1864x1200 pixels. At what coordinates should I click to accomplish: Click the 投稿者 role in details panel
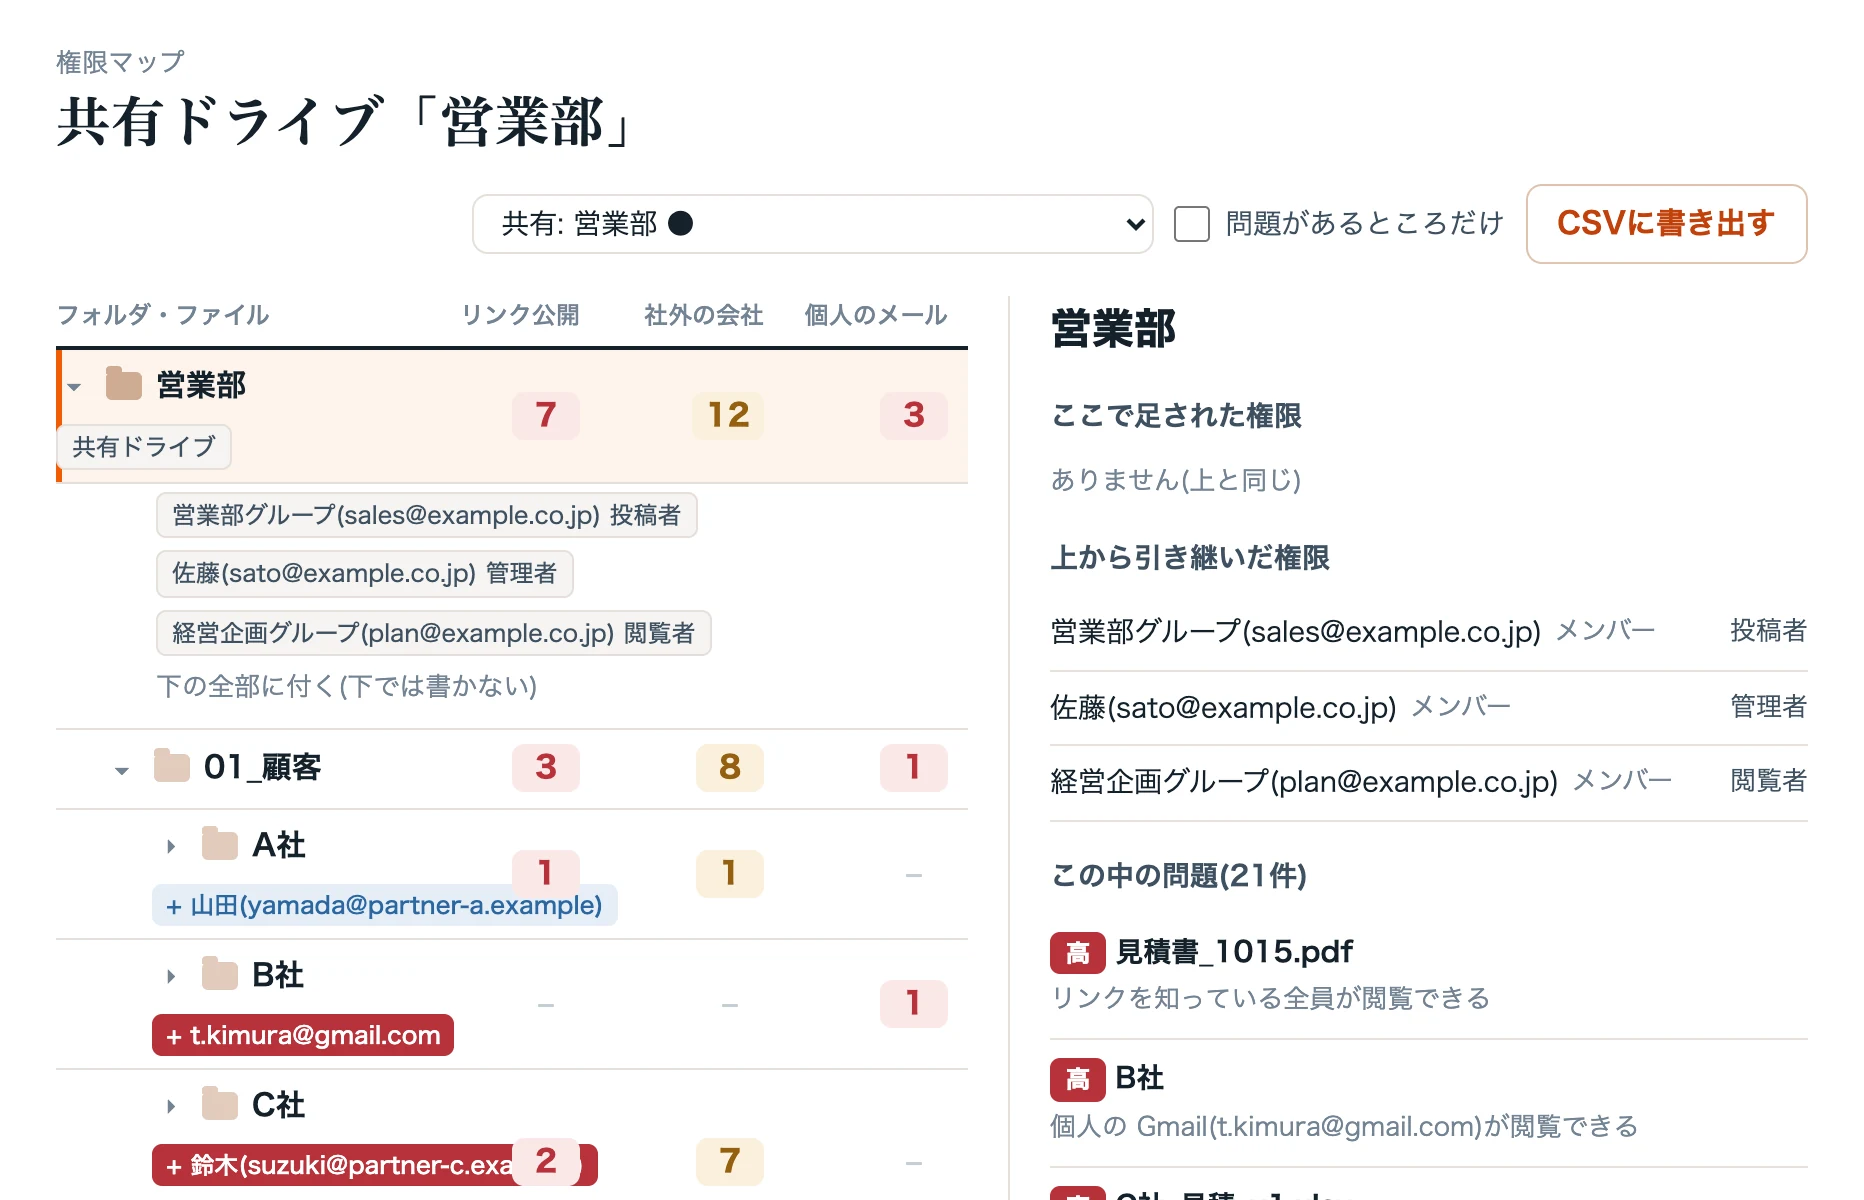[1768, 631]
